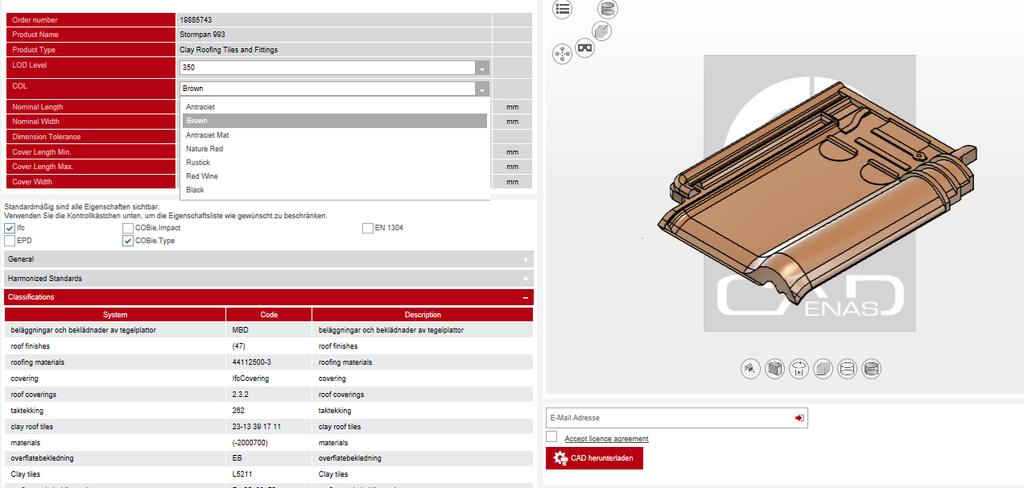Click the (-2000700) code cell
Screen dimensions: 1024x488
(250, 443)
